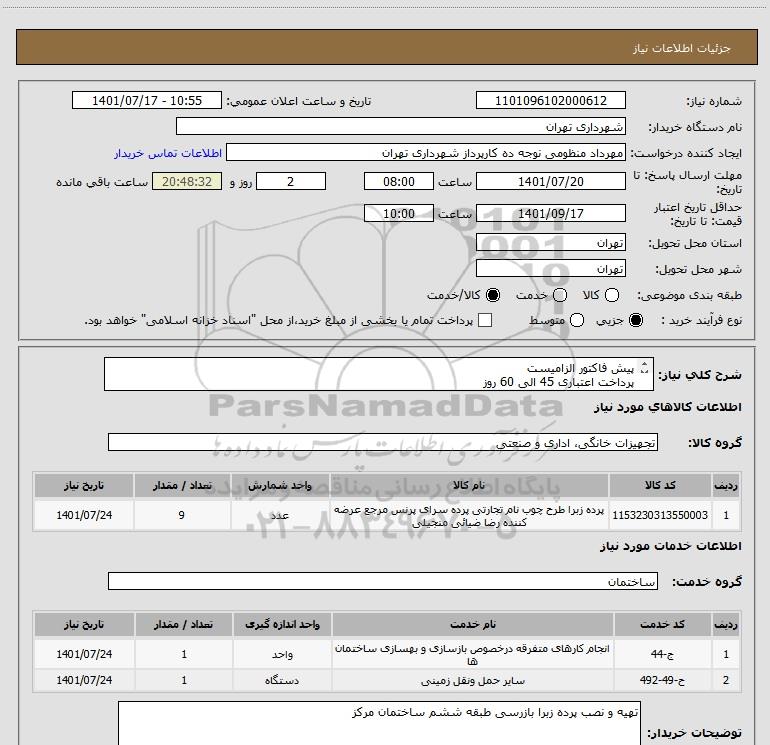Click the delivery city field تهران

(x=550, y=268)
